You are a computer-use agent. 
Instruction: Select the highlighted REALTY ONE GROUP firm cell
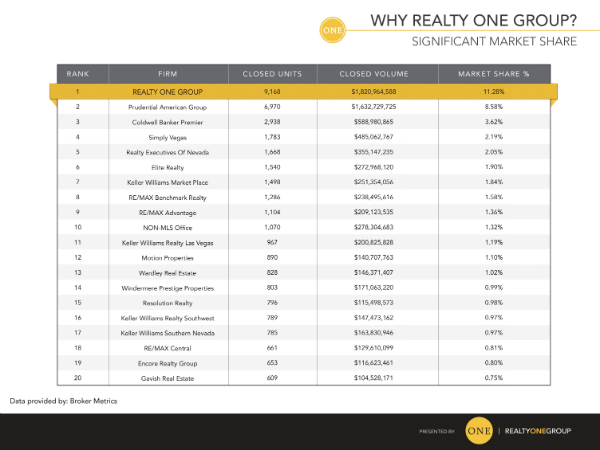point(168,92)
